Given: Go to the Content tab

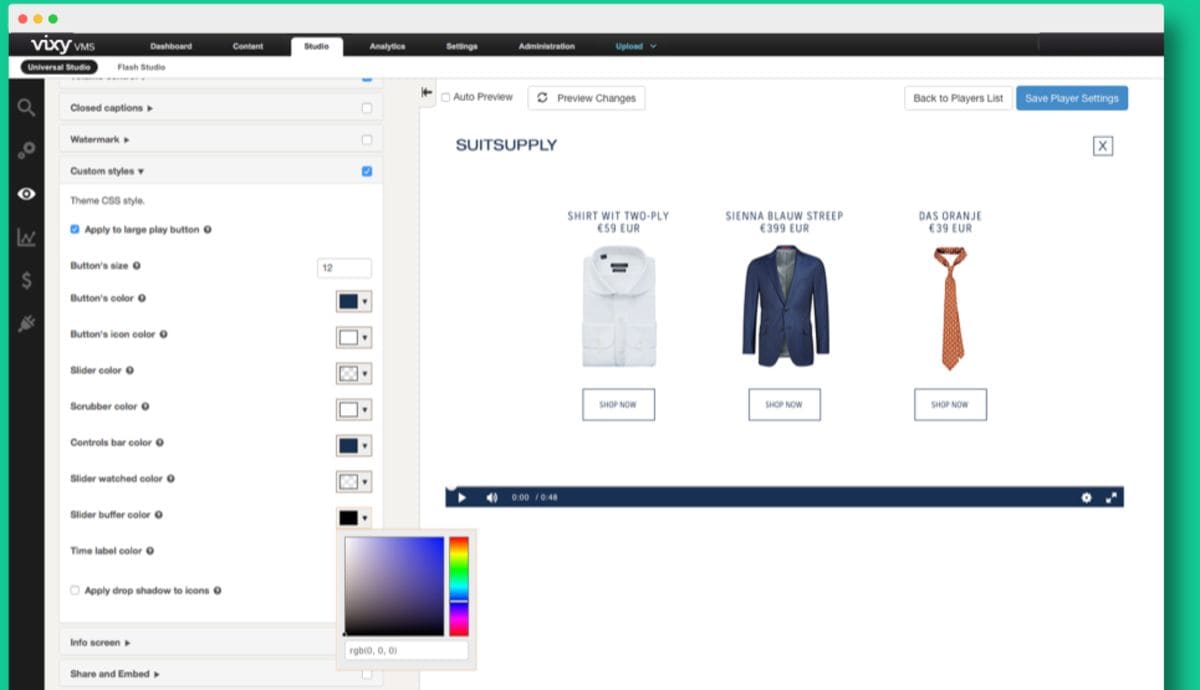Looking at the screenshot, I should [x=248, y=46].
